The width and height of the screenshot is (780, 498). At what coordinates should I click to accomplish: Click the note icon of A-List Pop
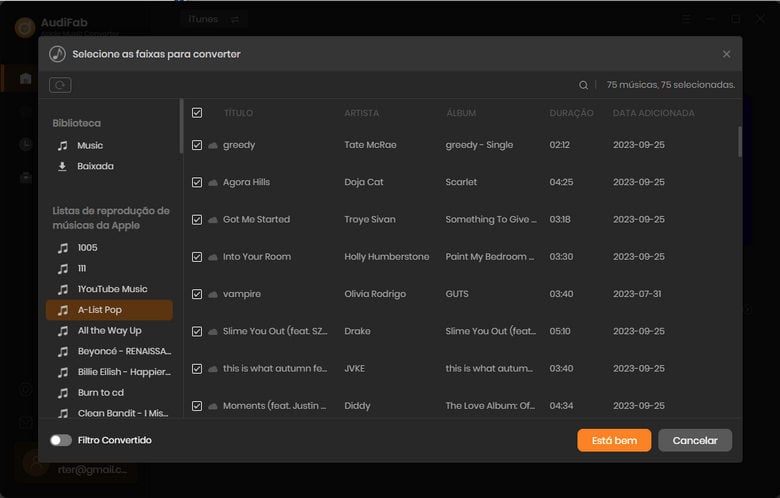63,310
